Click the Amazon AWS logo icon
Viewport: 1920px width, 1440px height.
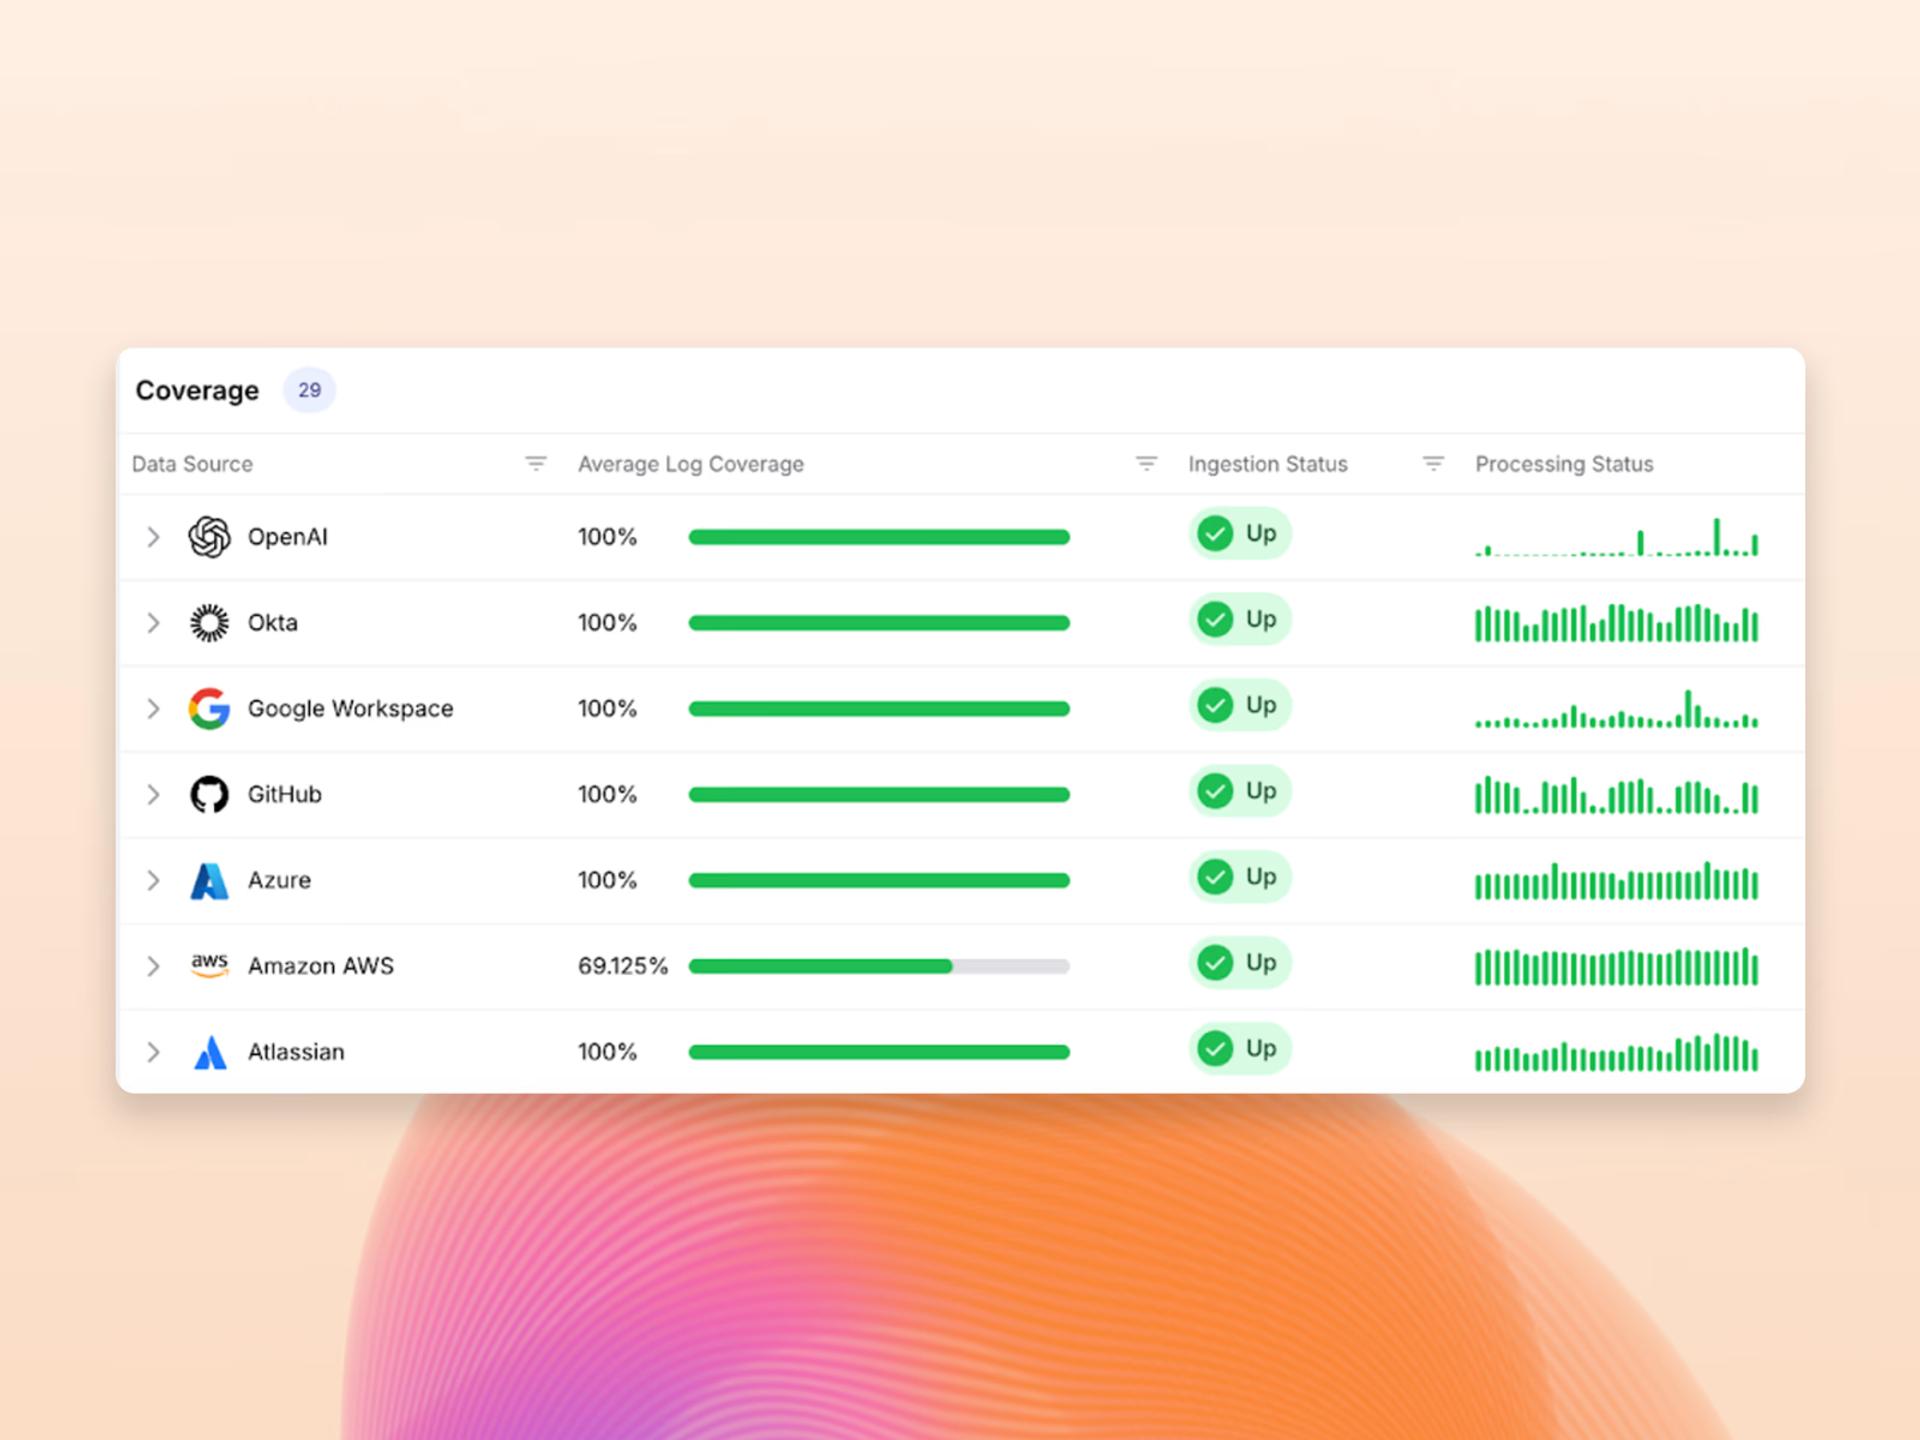tap(209, 966)
